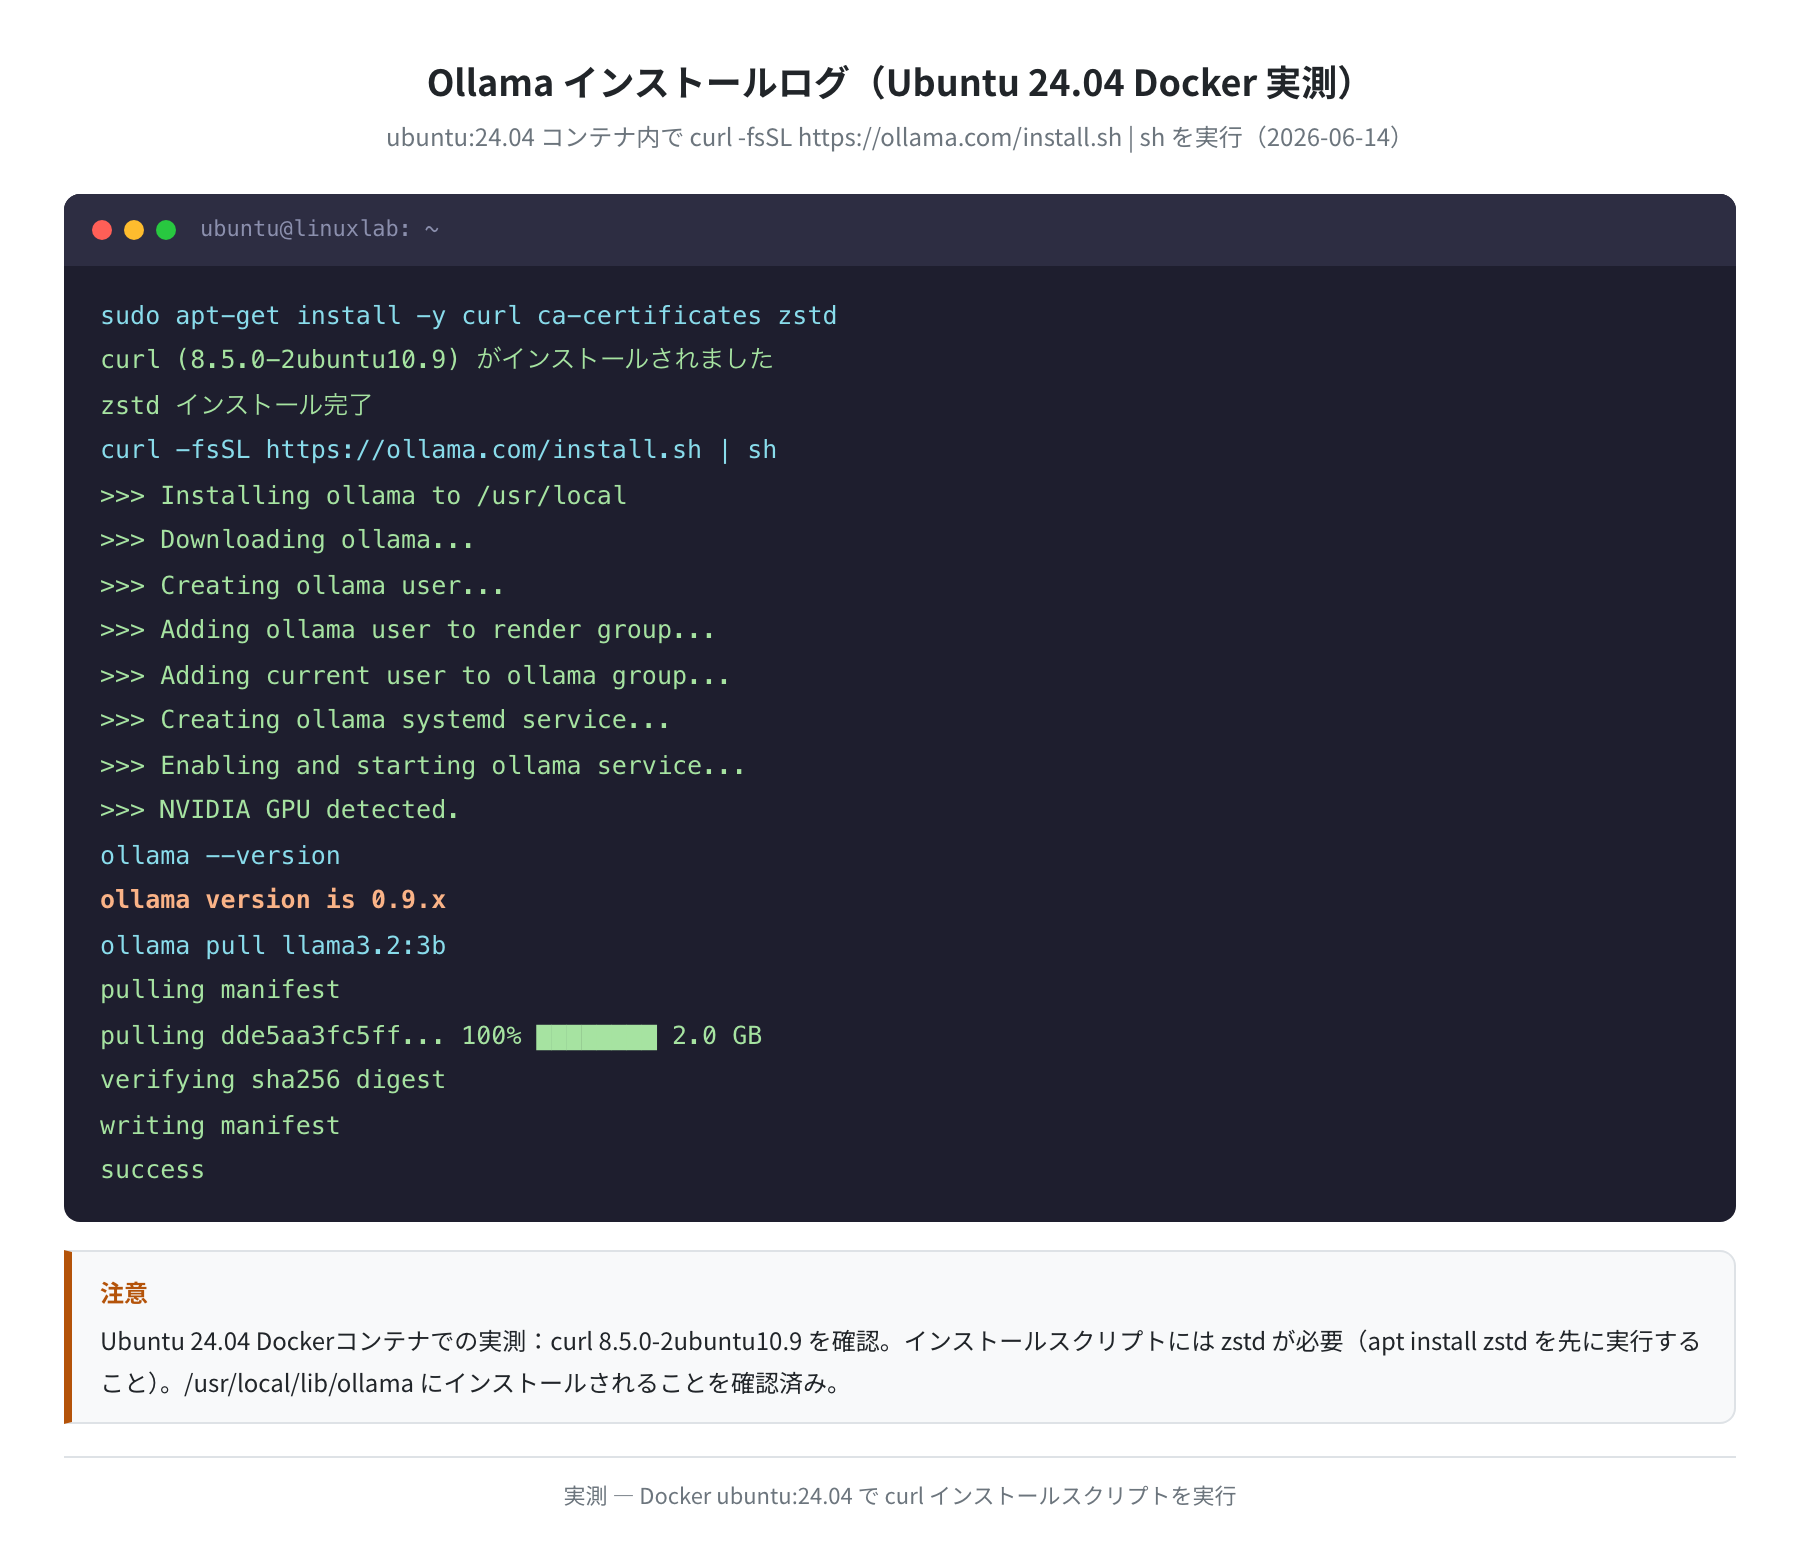Click the pulling manifest line
1800x1552 pixels.
point(220,990)
